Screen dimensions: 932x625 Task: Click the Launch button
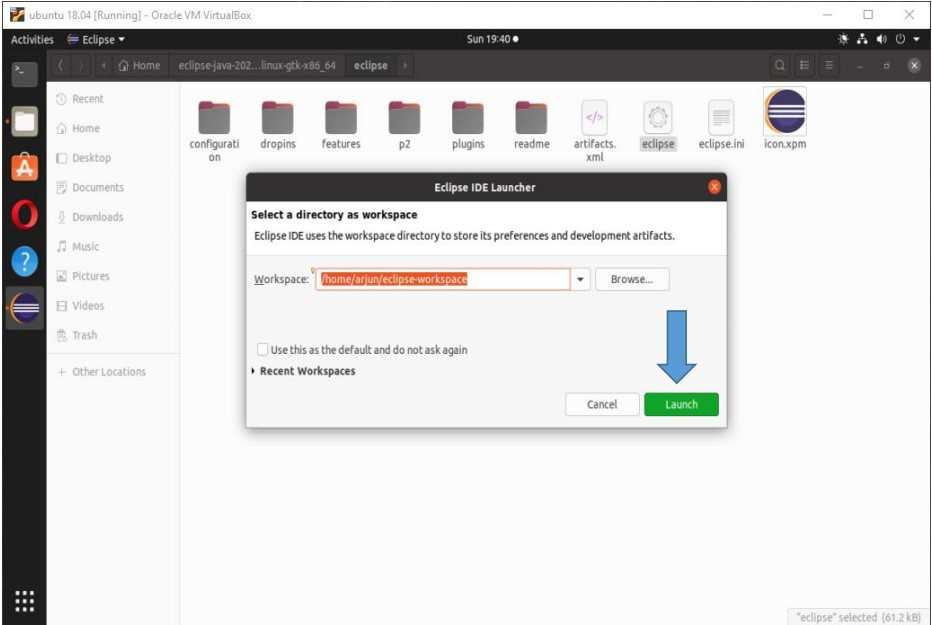coord(681,405)
